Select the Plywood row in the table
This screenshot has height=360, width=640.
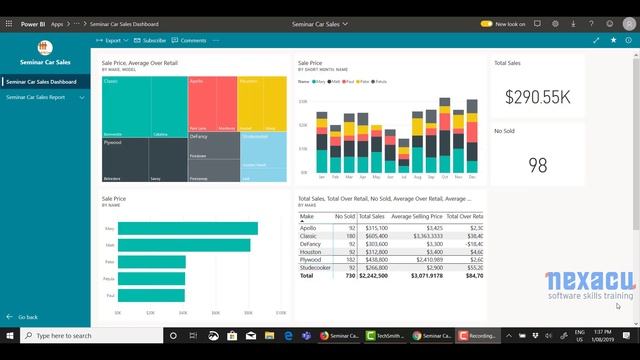tap(391, 260)
